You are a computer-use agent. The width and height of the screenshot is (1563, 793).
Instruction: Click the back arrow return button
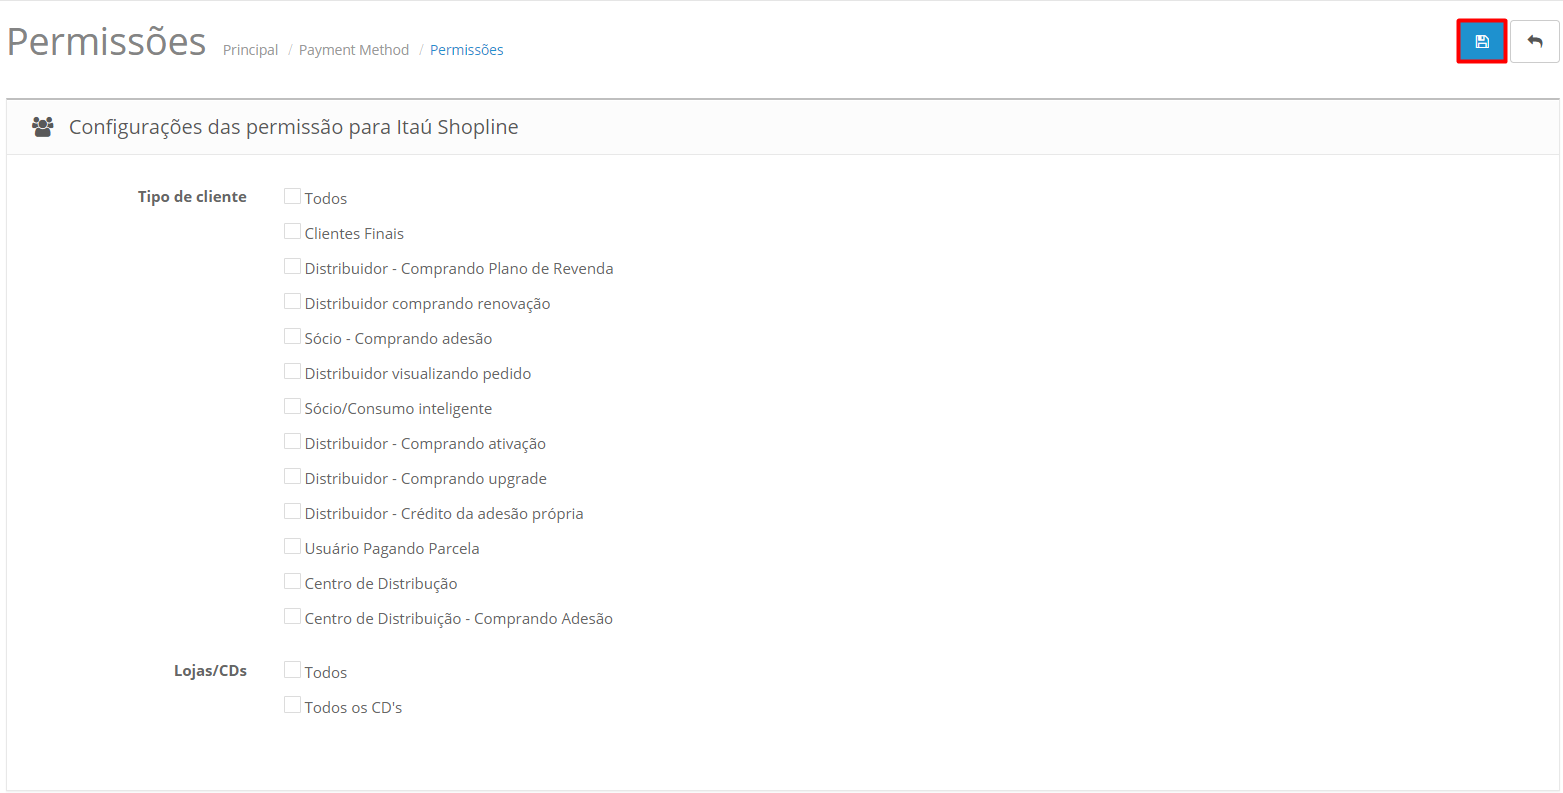(1534, 42)
